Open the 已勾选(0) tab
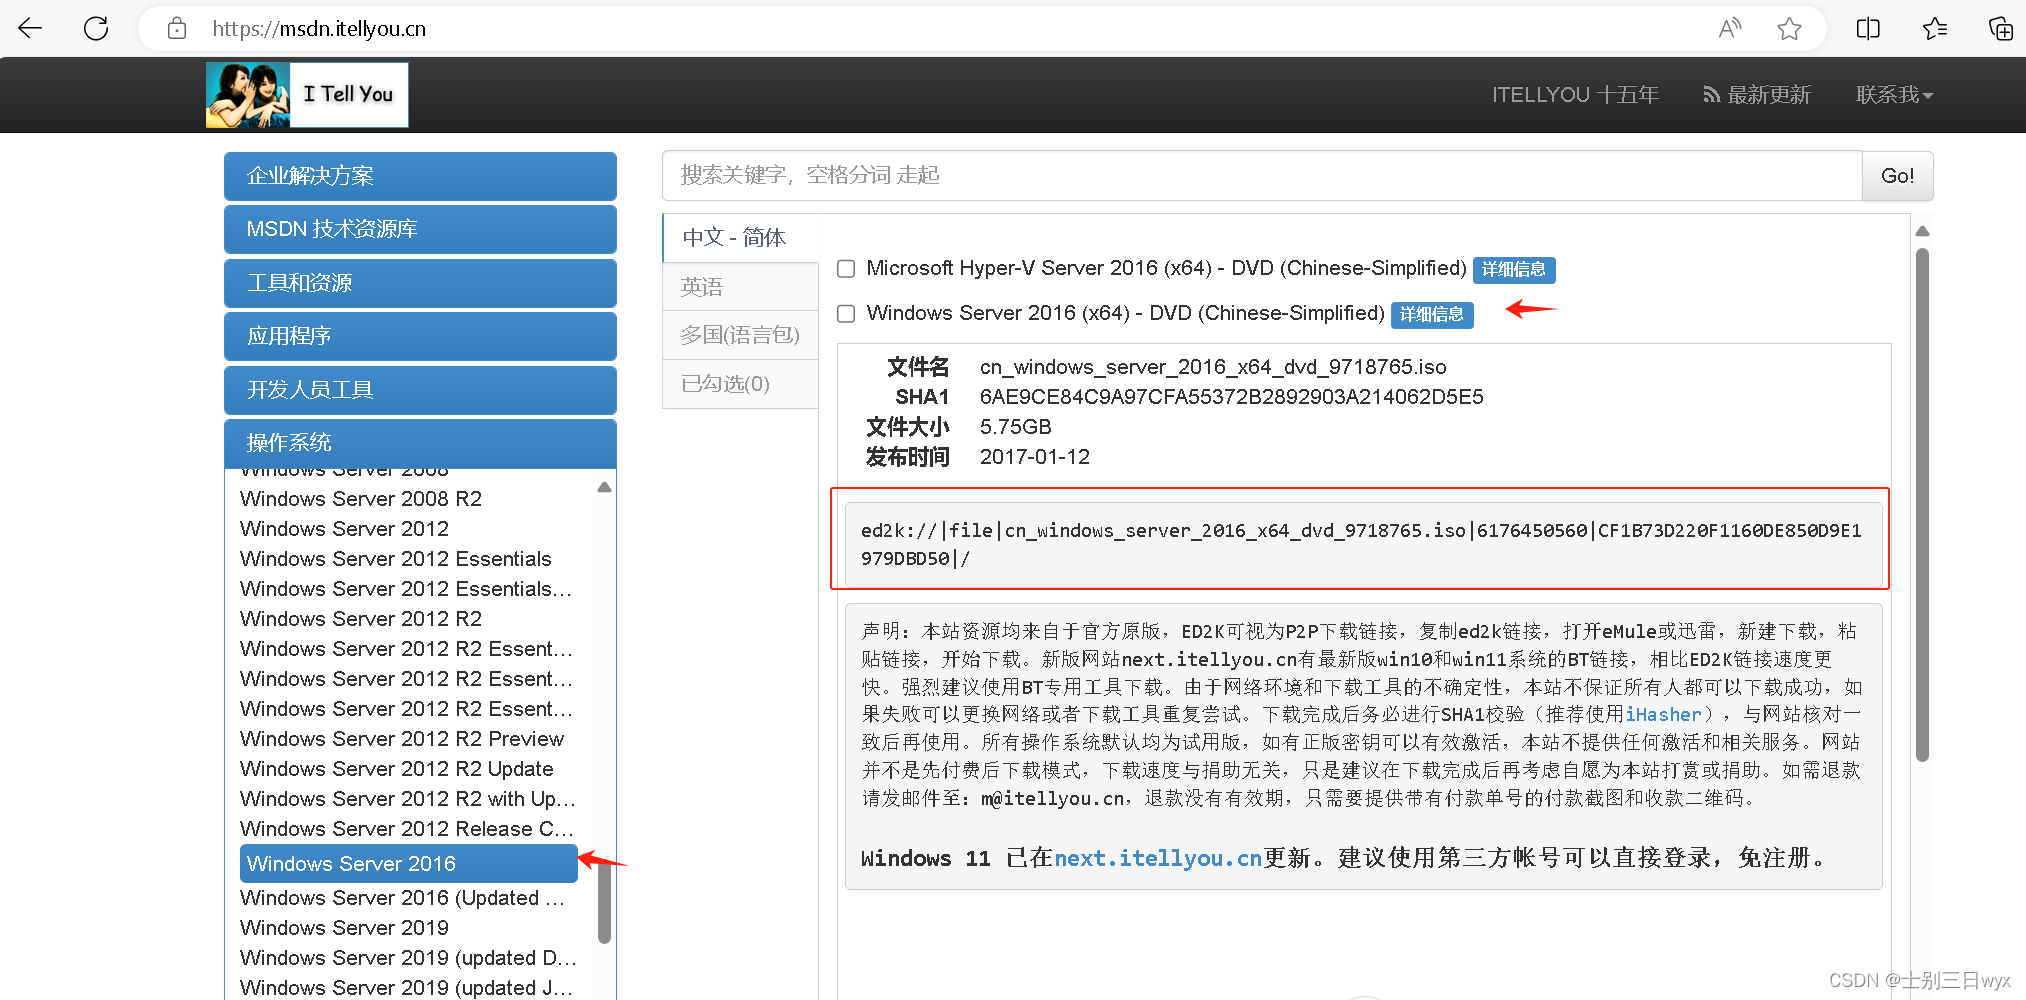Image resolution: width=2026 pixels, height=1000 pixels. tap(740, 384)
